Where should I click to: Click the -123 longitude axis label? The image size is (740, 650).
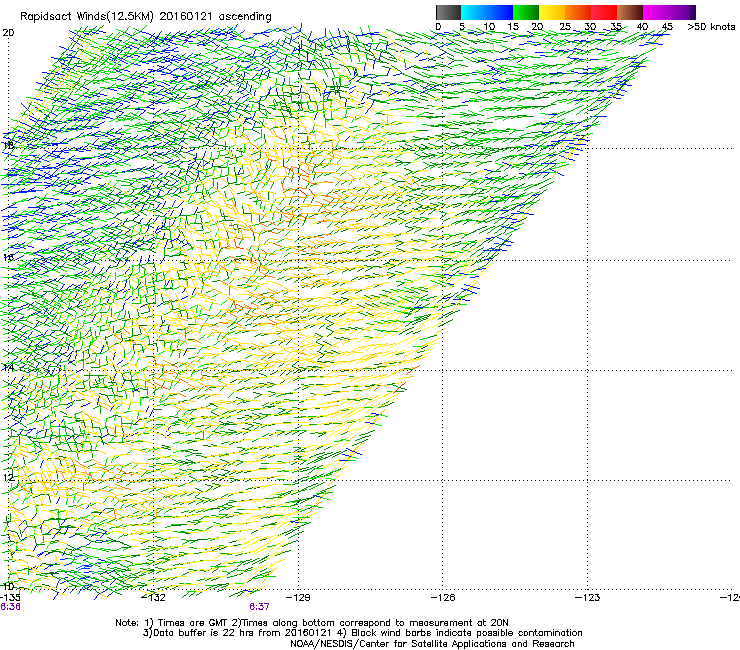[x=588, y=598]
